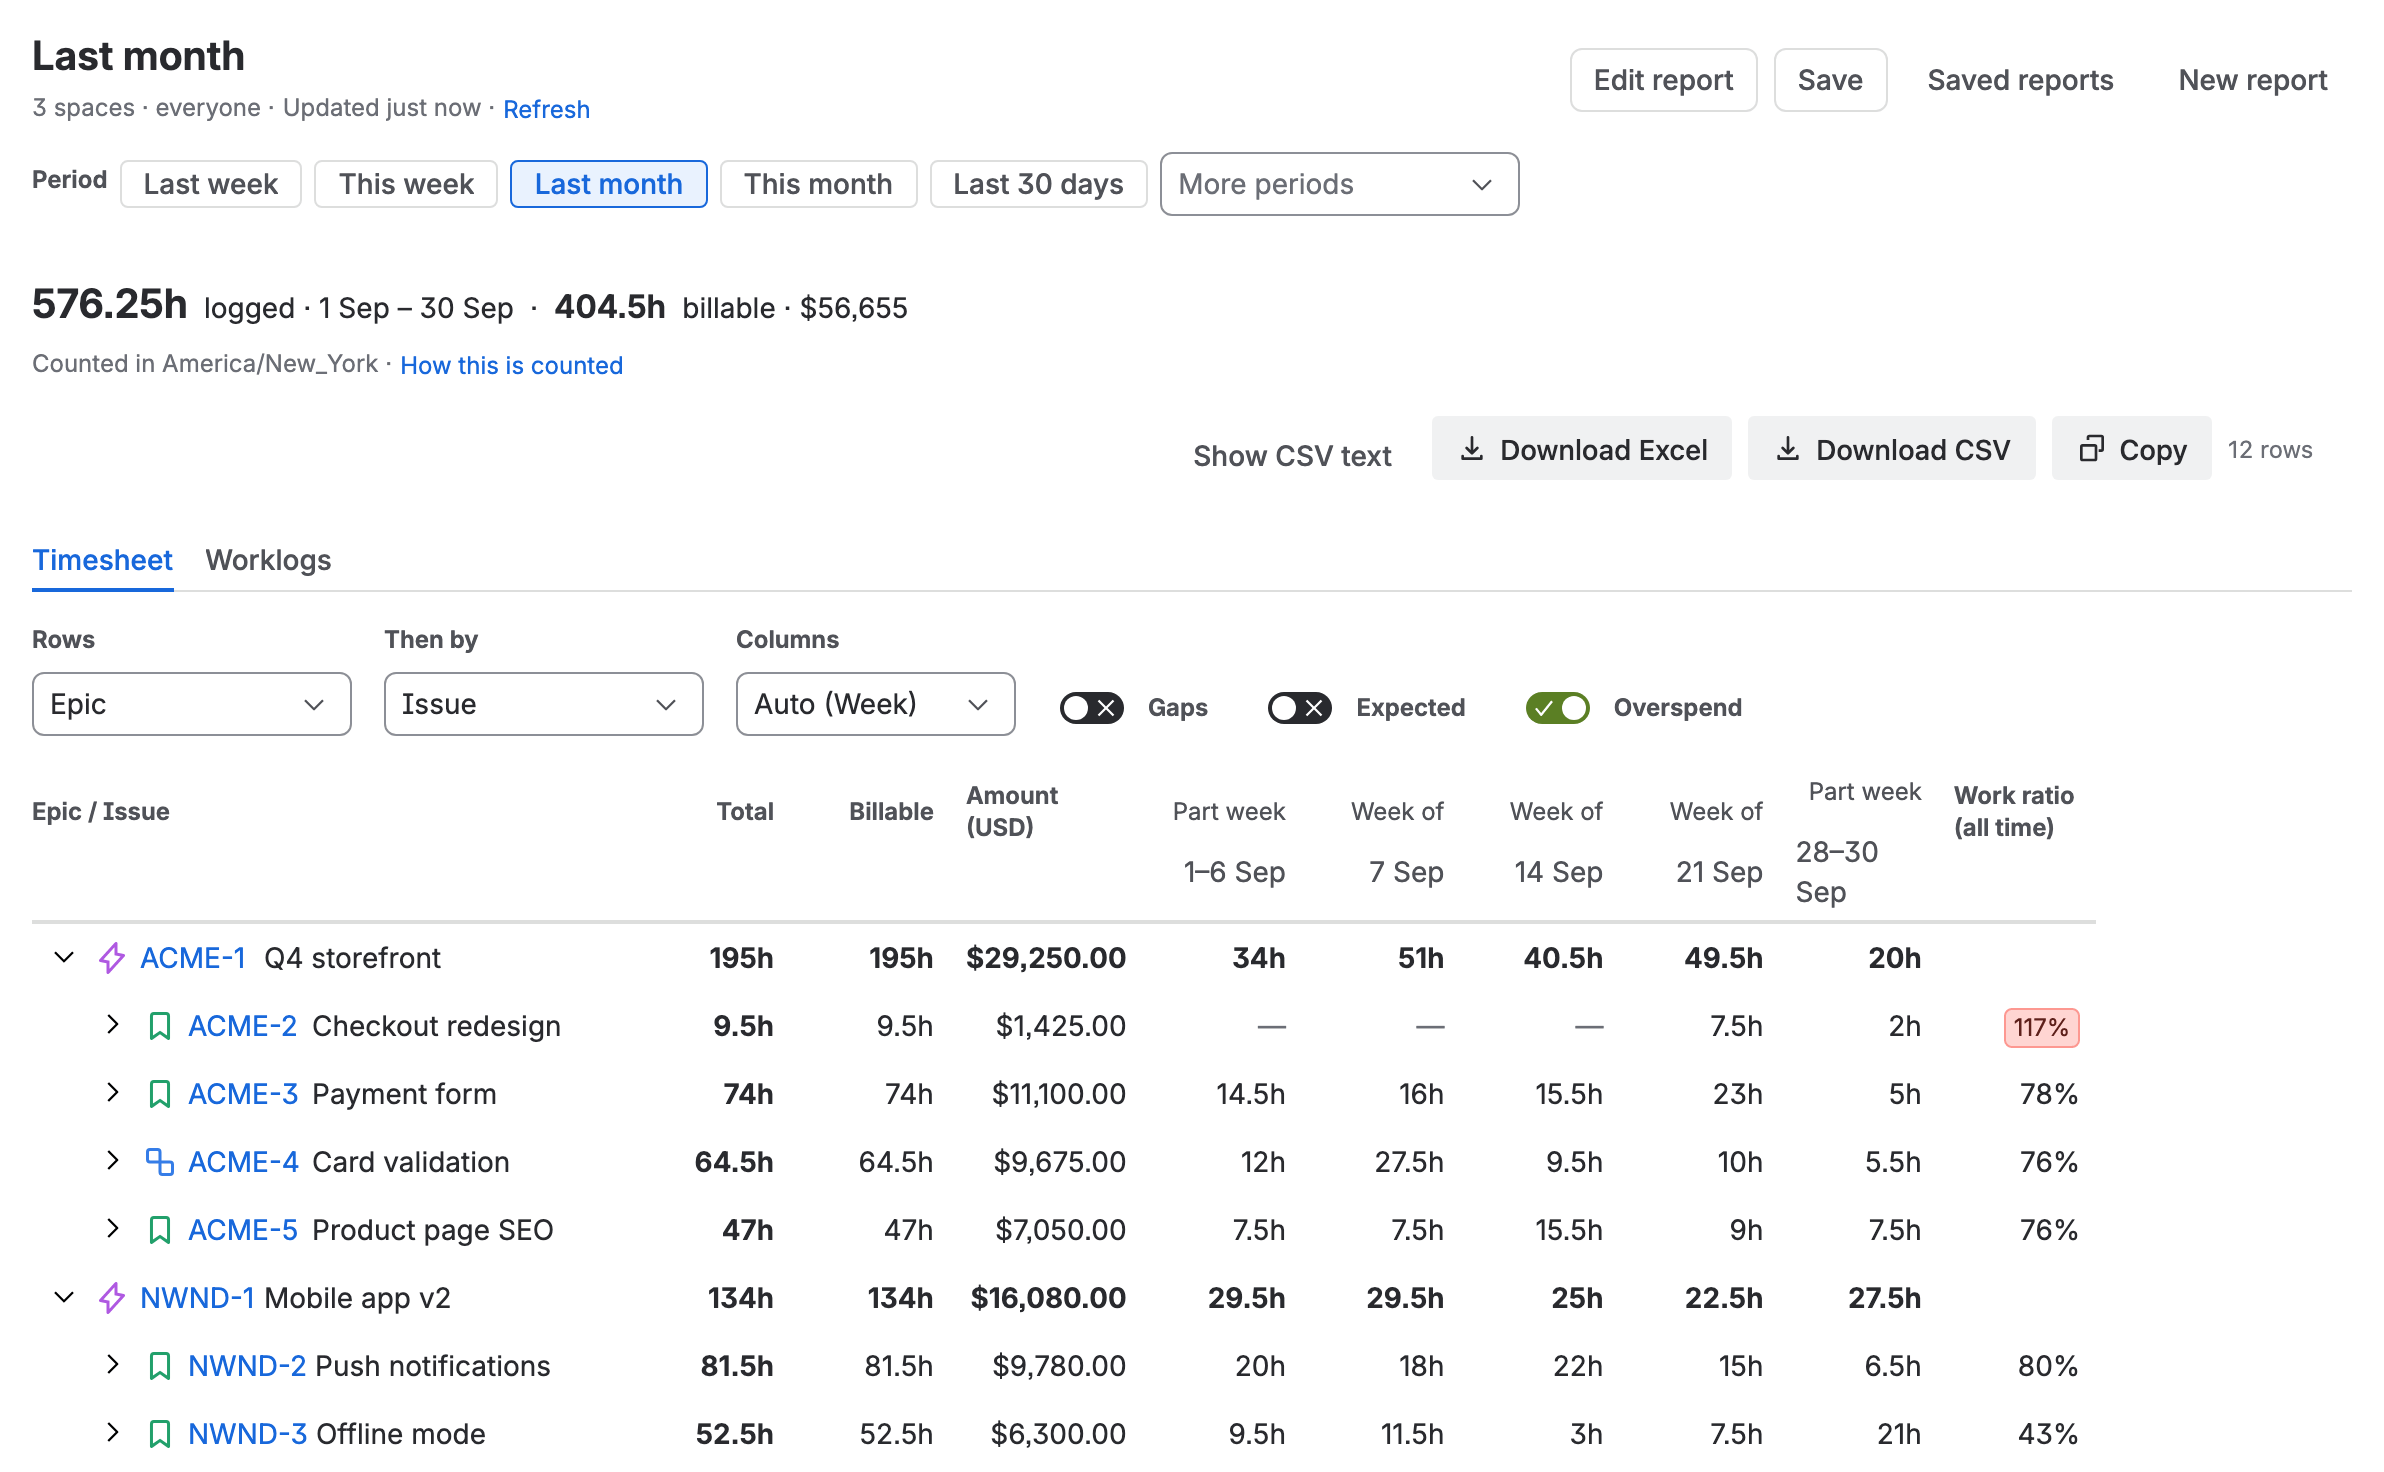
Task: Select the Last week period
Action: pos(211,184)
